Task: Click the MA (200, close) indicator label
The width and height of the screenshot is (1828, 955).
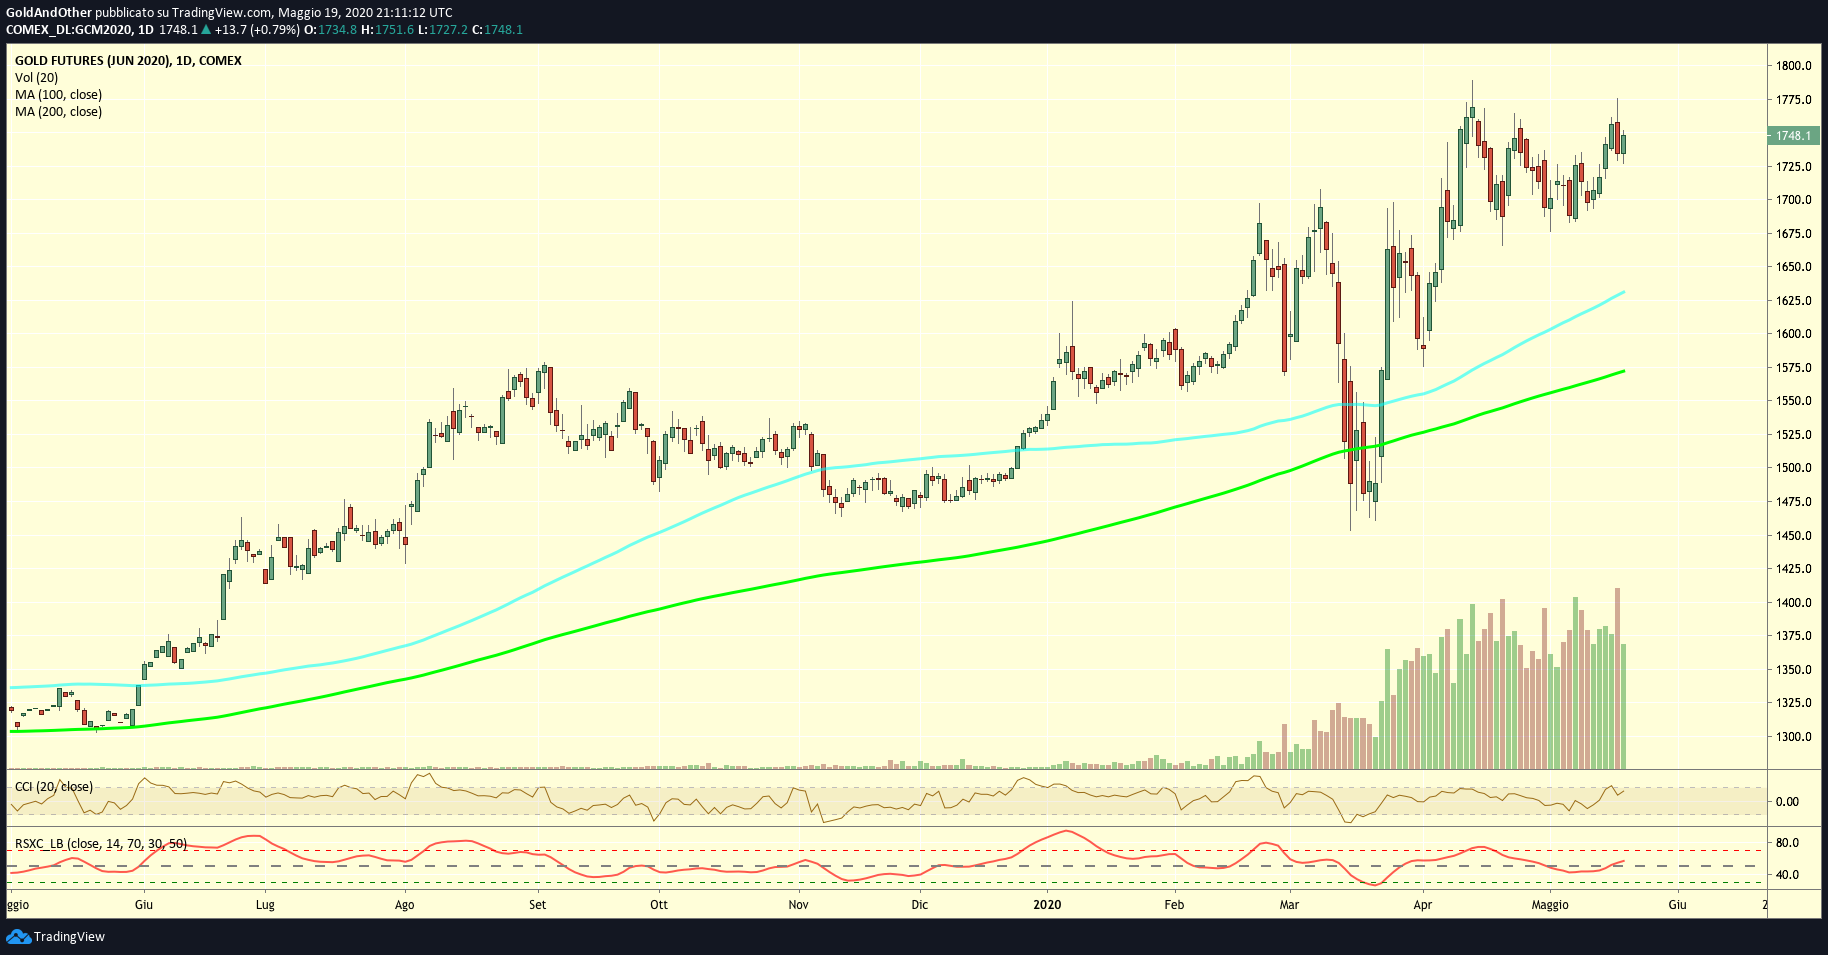Action: [x=58, y=112]
